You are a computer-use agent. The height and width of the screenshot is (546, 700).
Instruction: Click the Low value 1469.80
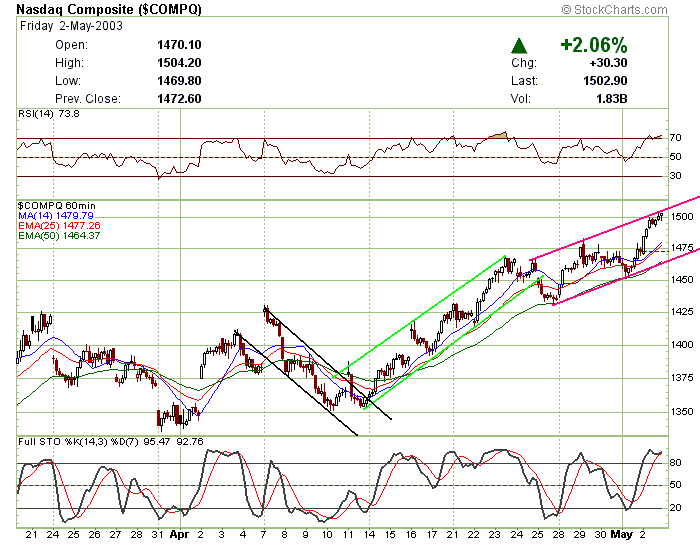point(179,80)
